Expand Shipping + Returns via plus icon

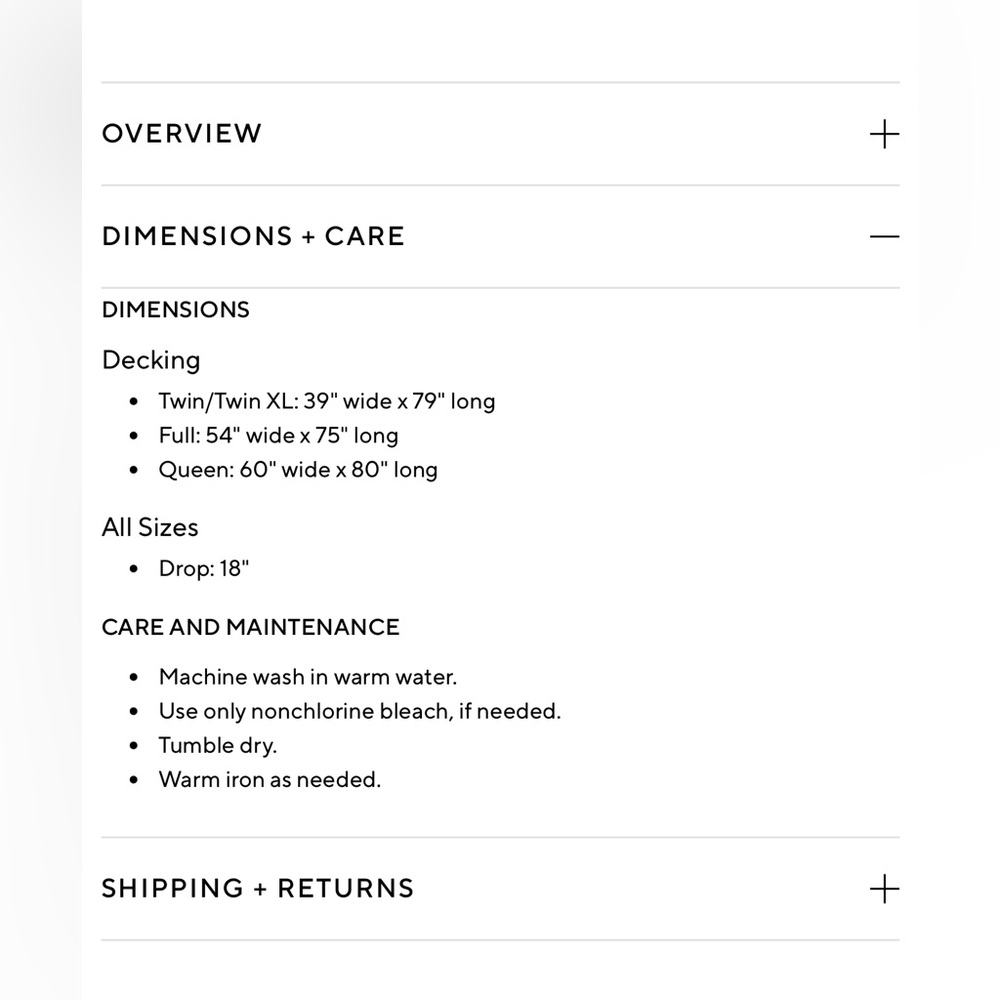coord(884,889)
